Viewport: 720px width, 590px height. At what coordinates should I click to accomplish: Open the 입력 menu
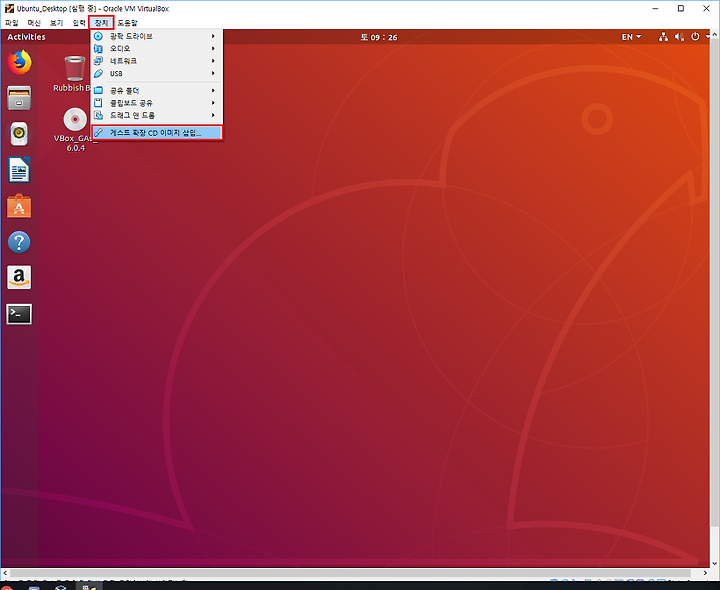79,22
